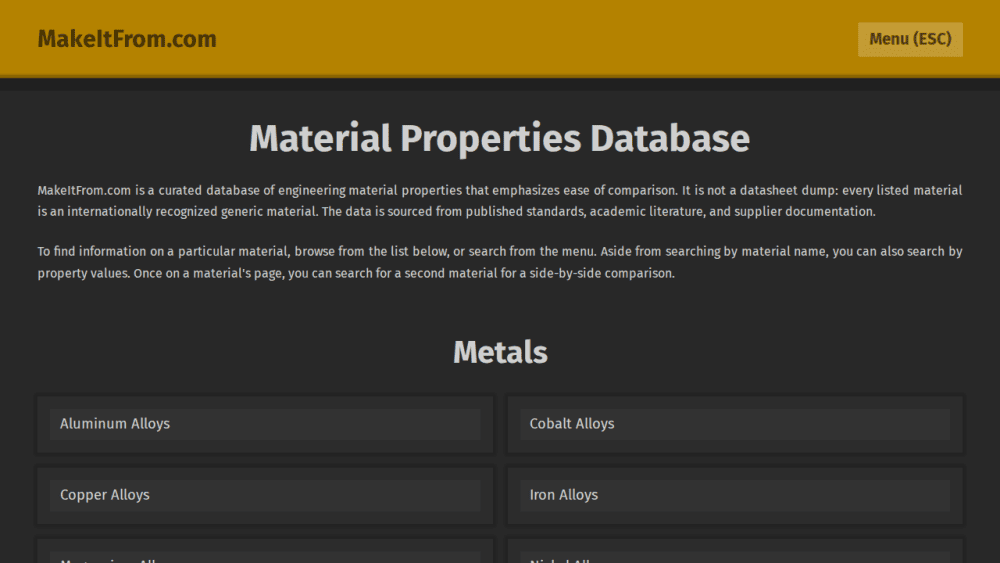Open the Menu (ESC) button
The image size is (1000, 563).
910,40
